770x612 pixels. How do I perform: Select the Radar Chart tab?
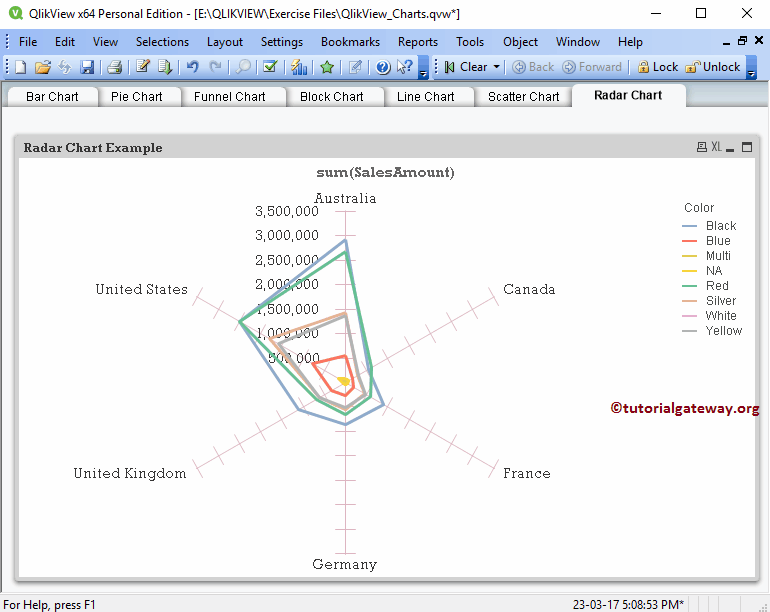tap(628, 95)
